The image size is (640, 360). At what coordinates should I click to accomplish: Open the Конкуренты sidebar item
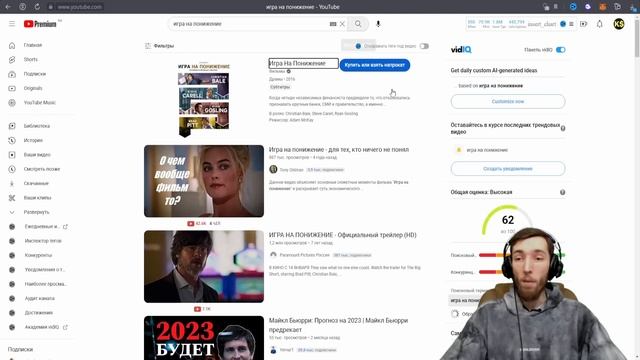point(38,255)
